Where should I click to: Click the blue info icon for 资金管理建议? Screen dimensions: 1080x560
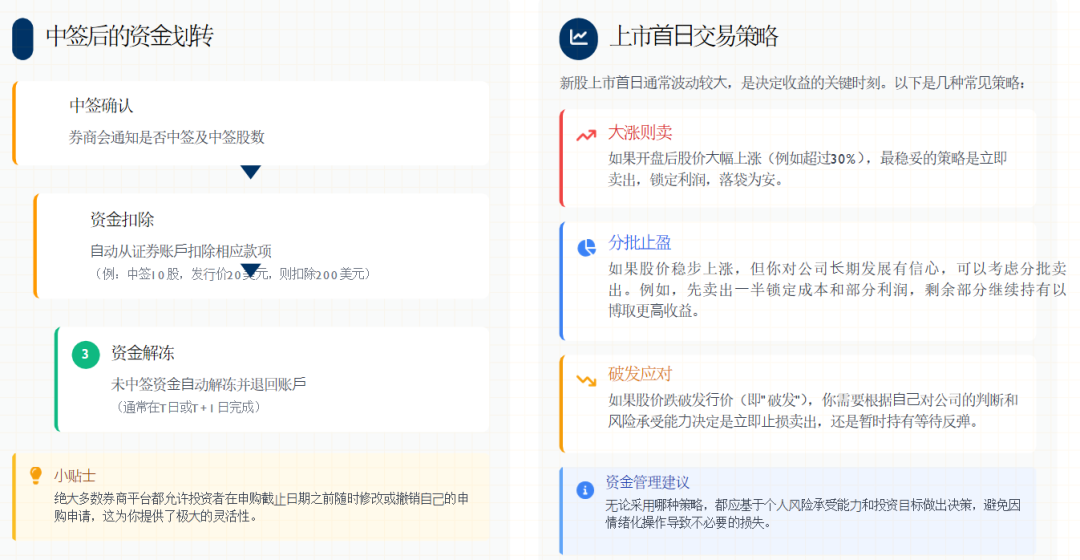tap(585, 490)
